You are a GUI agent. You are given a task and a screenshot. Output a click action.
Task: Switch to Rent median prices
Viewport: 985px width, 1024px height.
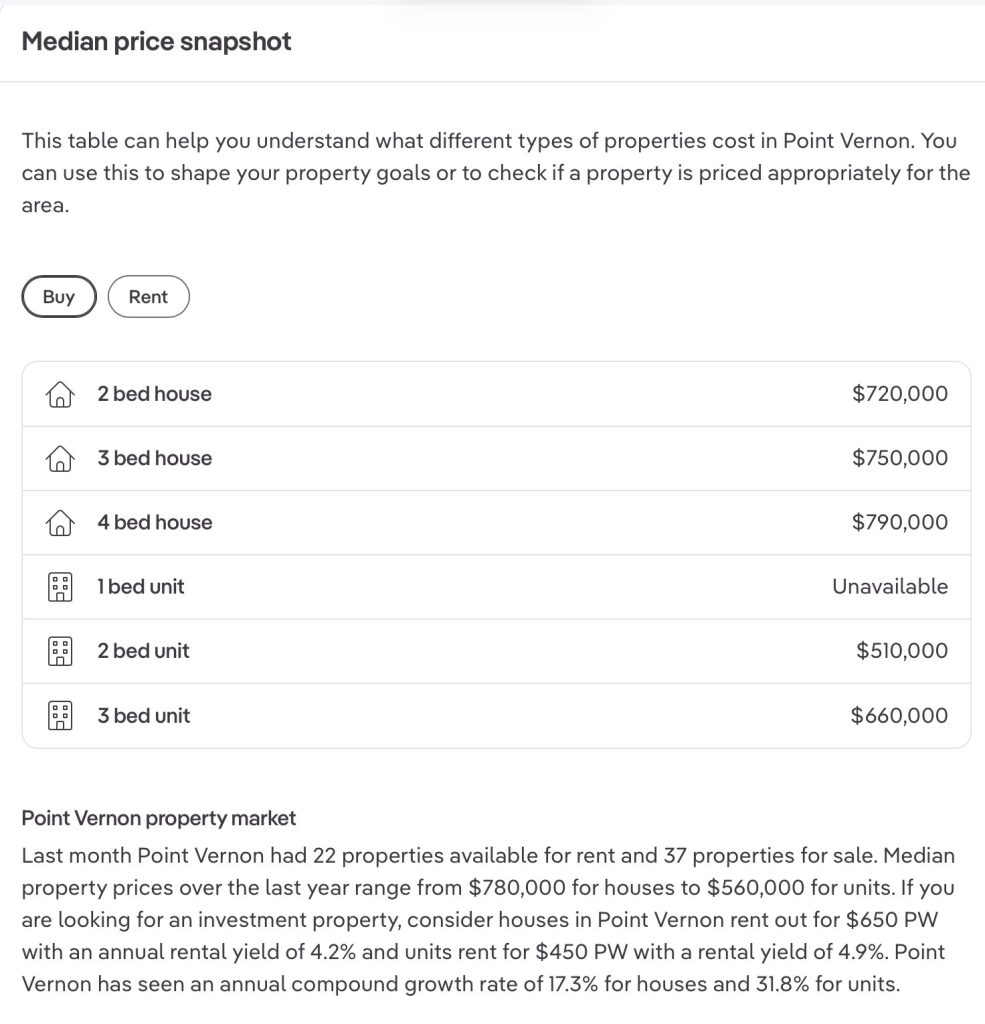[x=148, y=297]
